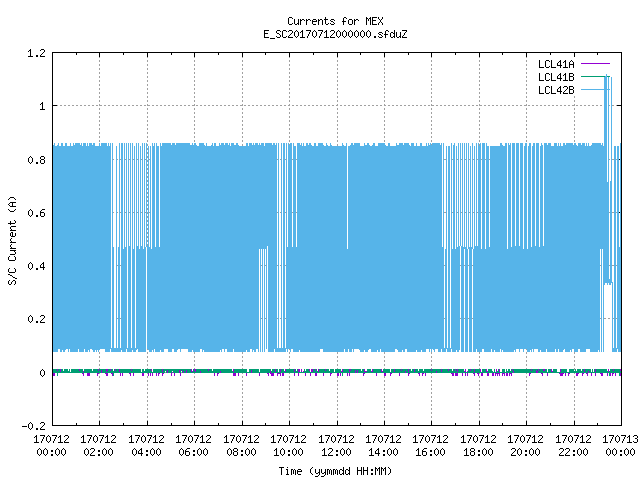Click the 170712 04:00 x-axis tick label

(146, 446)
